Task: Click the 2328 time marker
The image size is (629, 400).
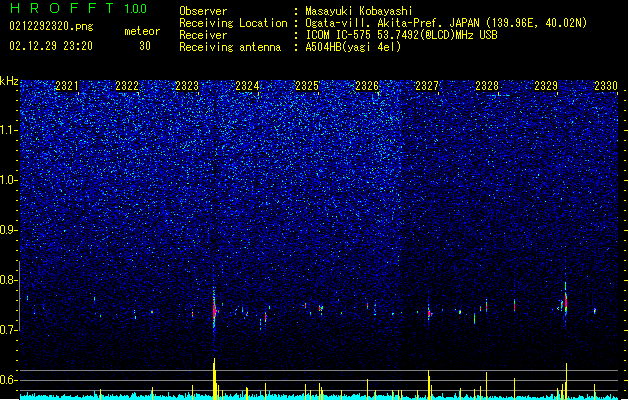Action: pyautogui.click(x=487, y=86)
